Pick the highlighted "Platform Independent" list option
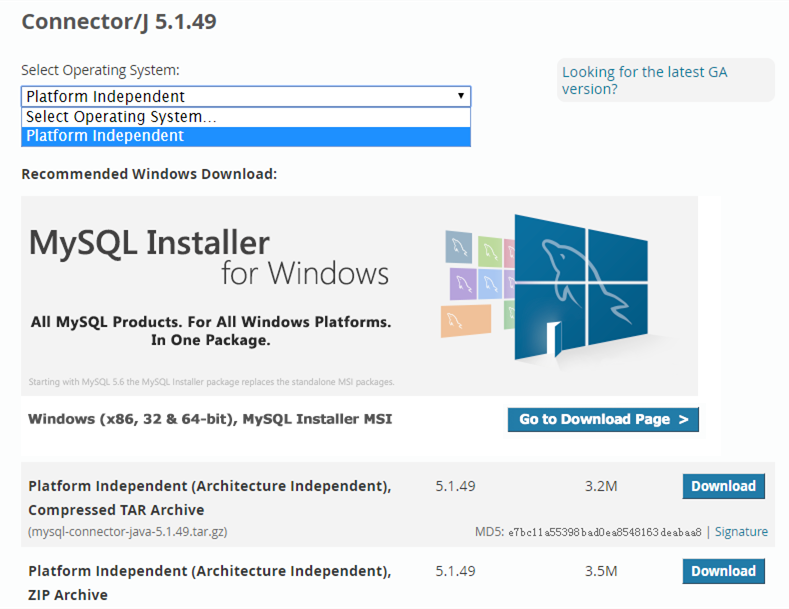 245,136
